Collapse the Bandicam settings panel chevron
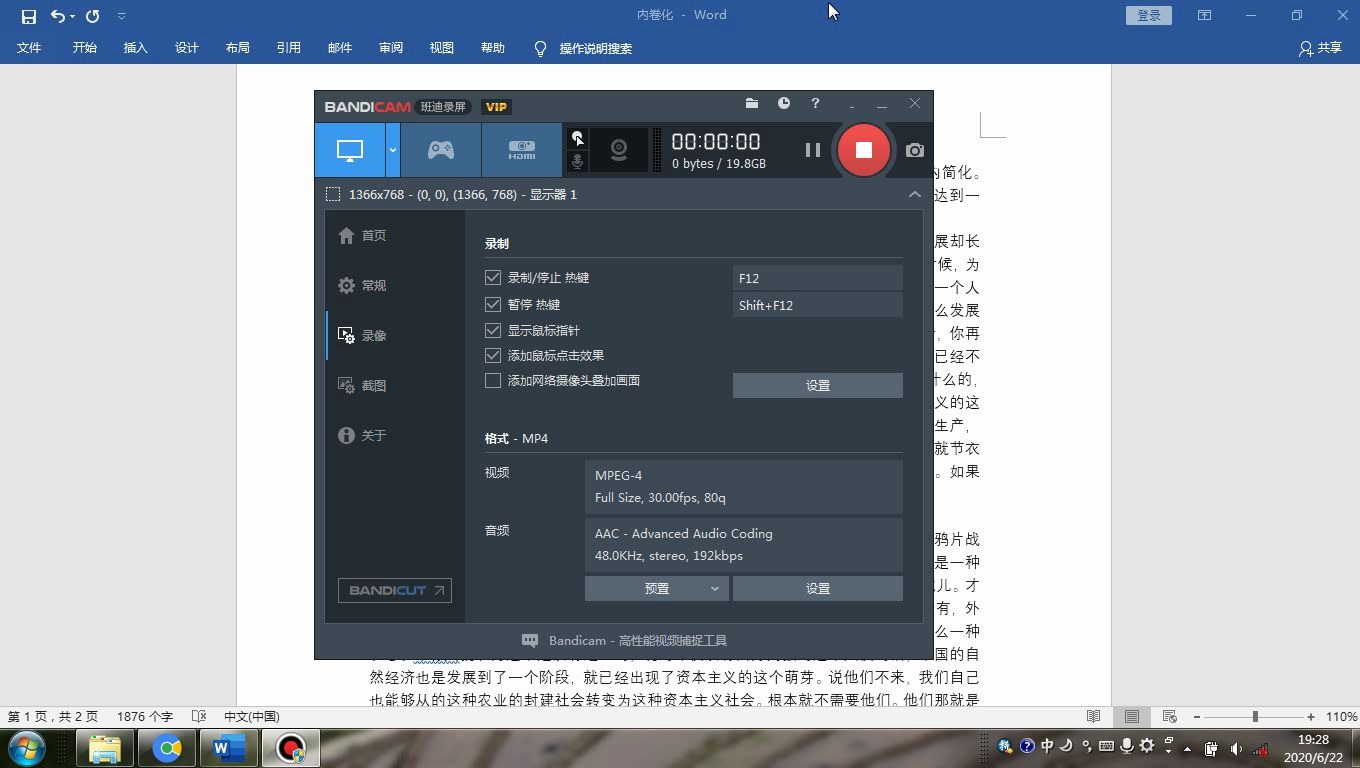 pos(915,194)
